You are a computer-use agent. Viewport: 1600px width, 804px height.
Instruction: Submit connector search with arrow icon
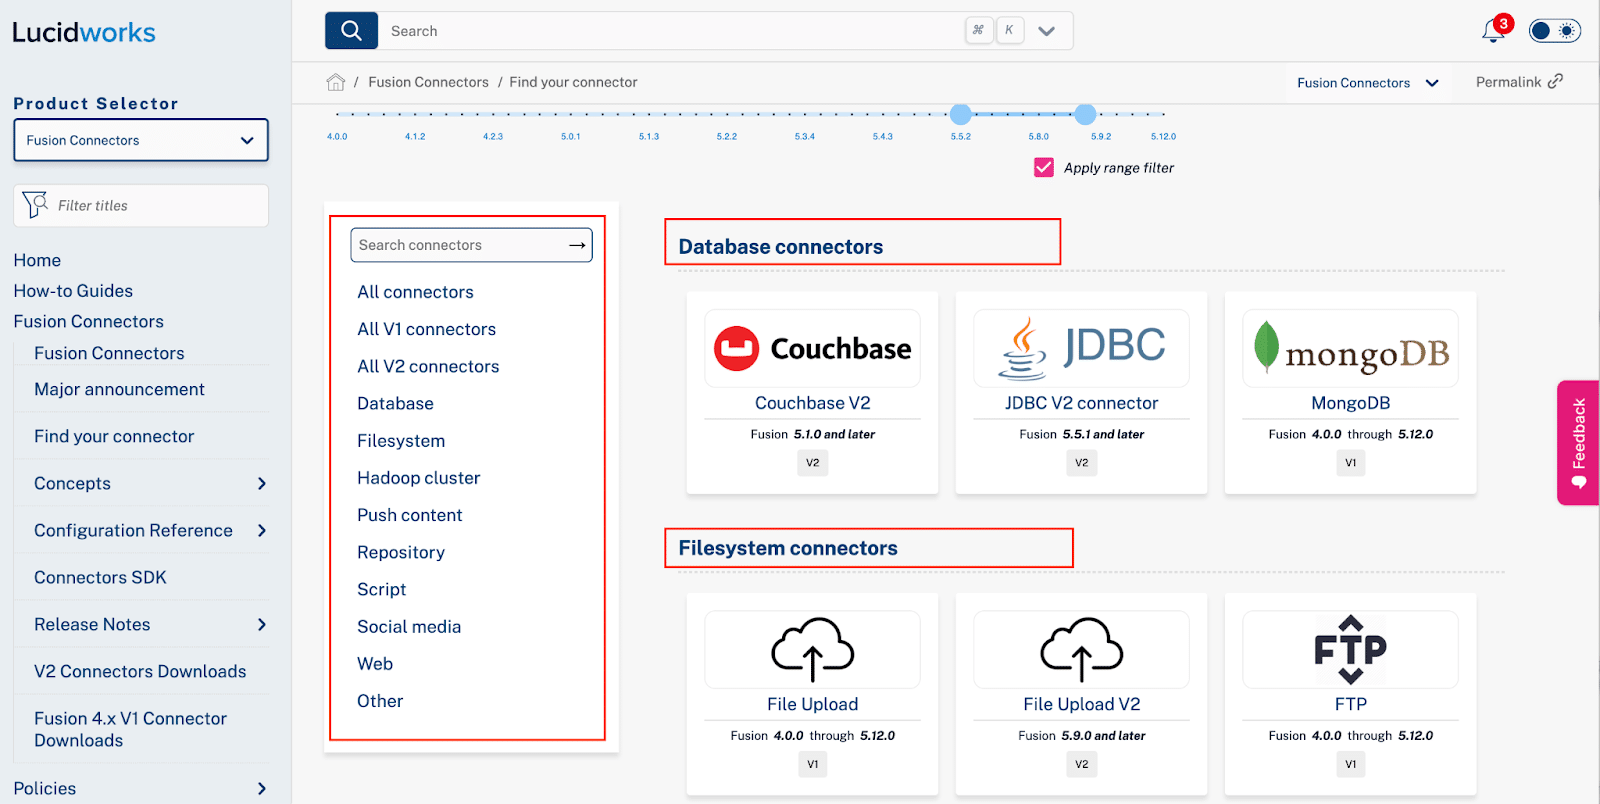(x=577, y=245)
